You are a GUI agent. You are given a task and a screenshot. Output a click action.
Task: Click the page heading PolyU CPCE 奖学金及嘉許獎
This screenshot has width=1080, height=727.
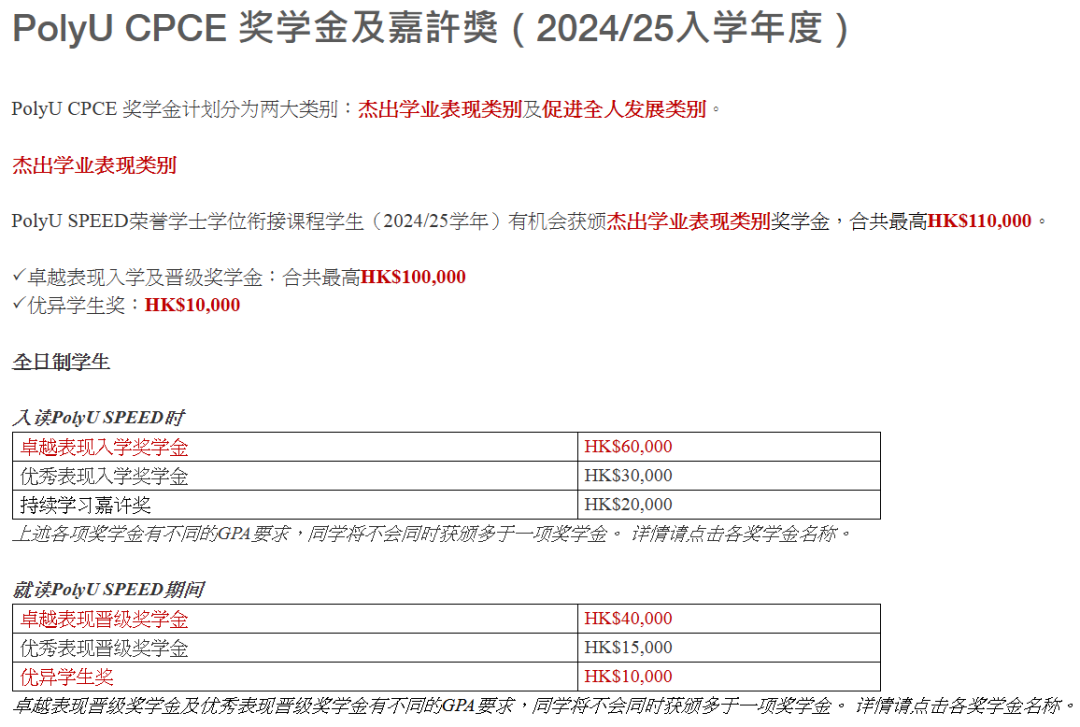(431, 29)
